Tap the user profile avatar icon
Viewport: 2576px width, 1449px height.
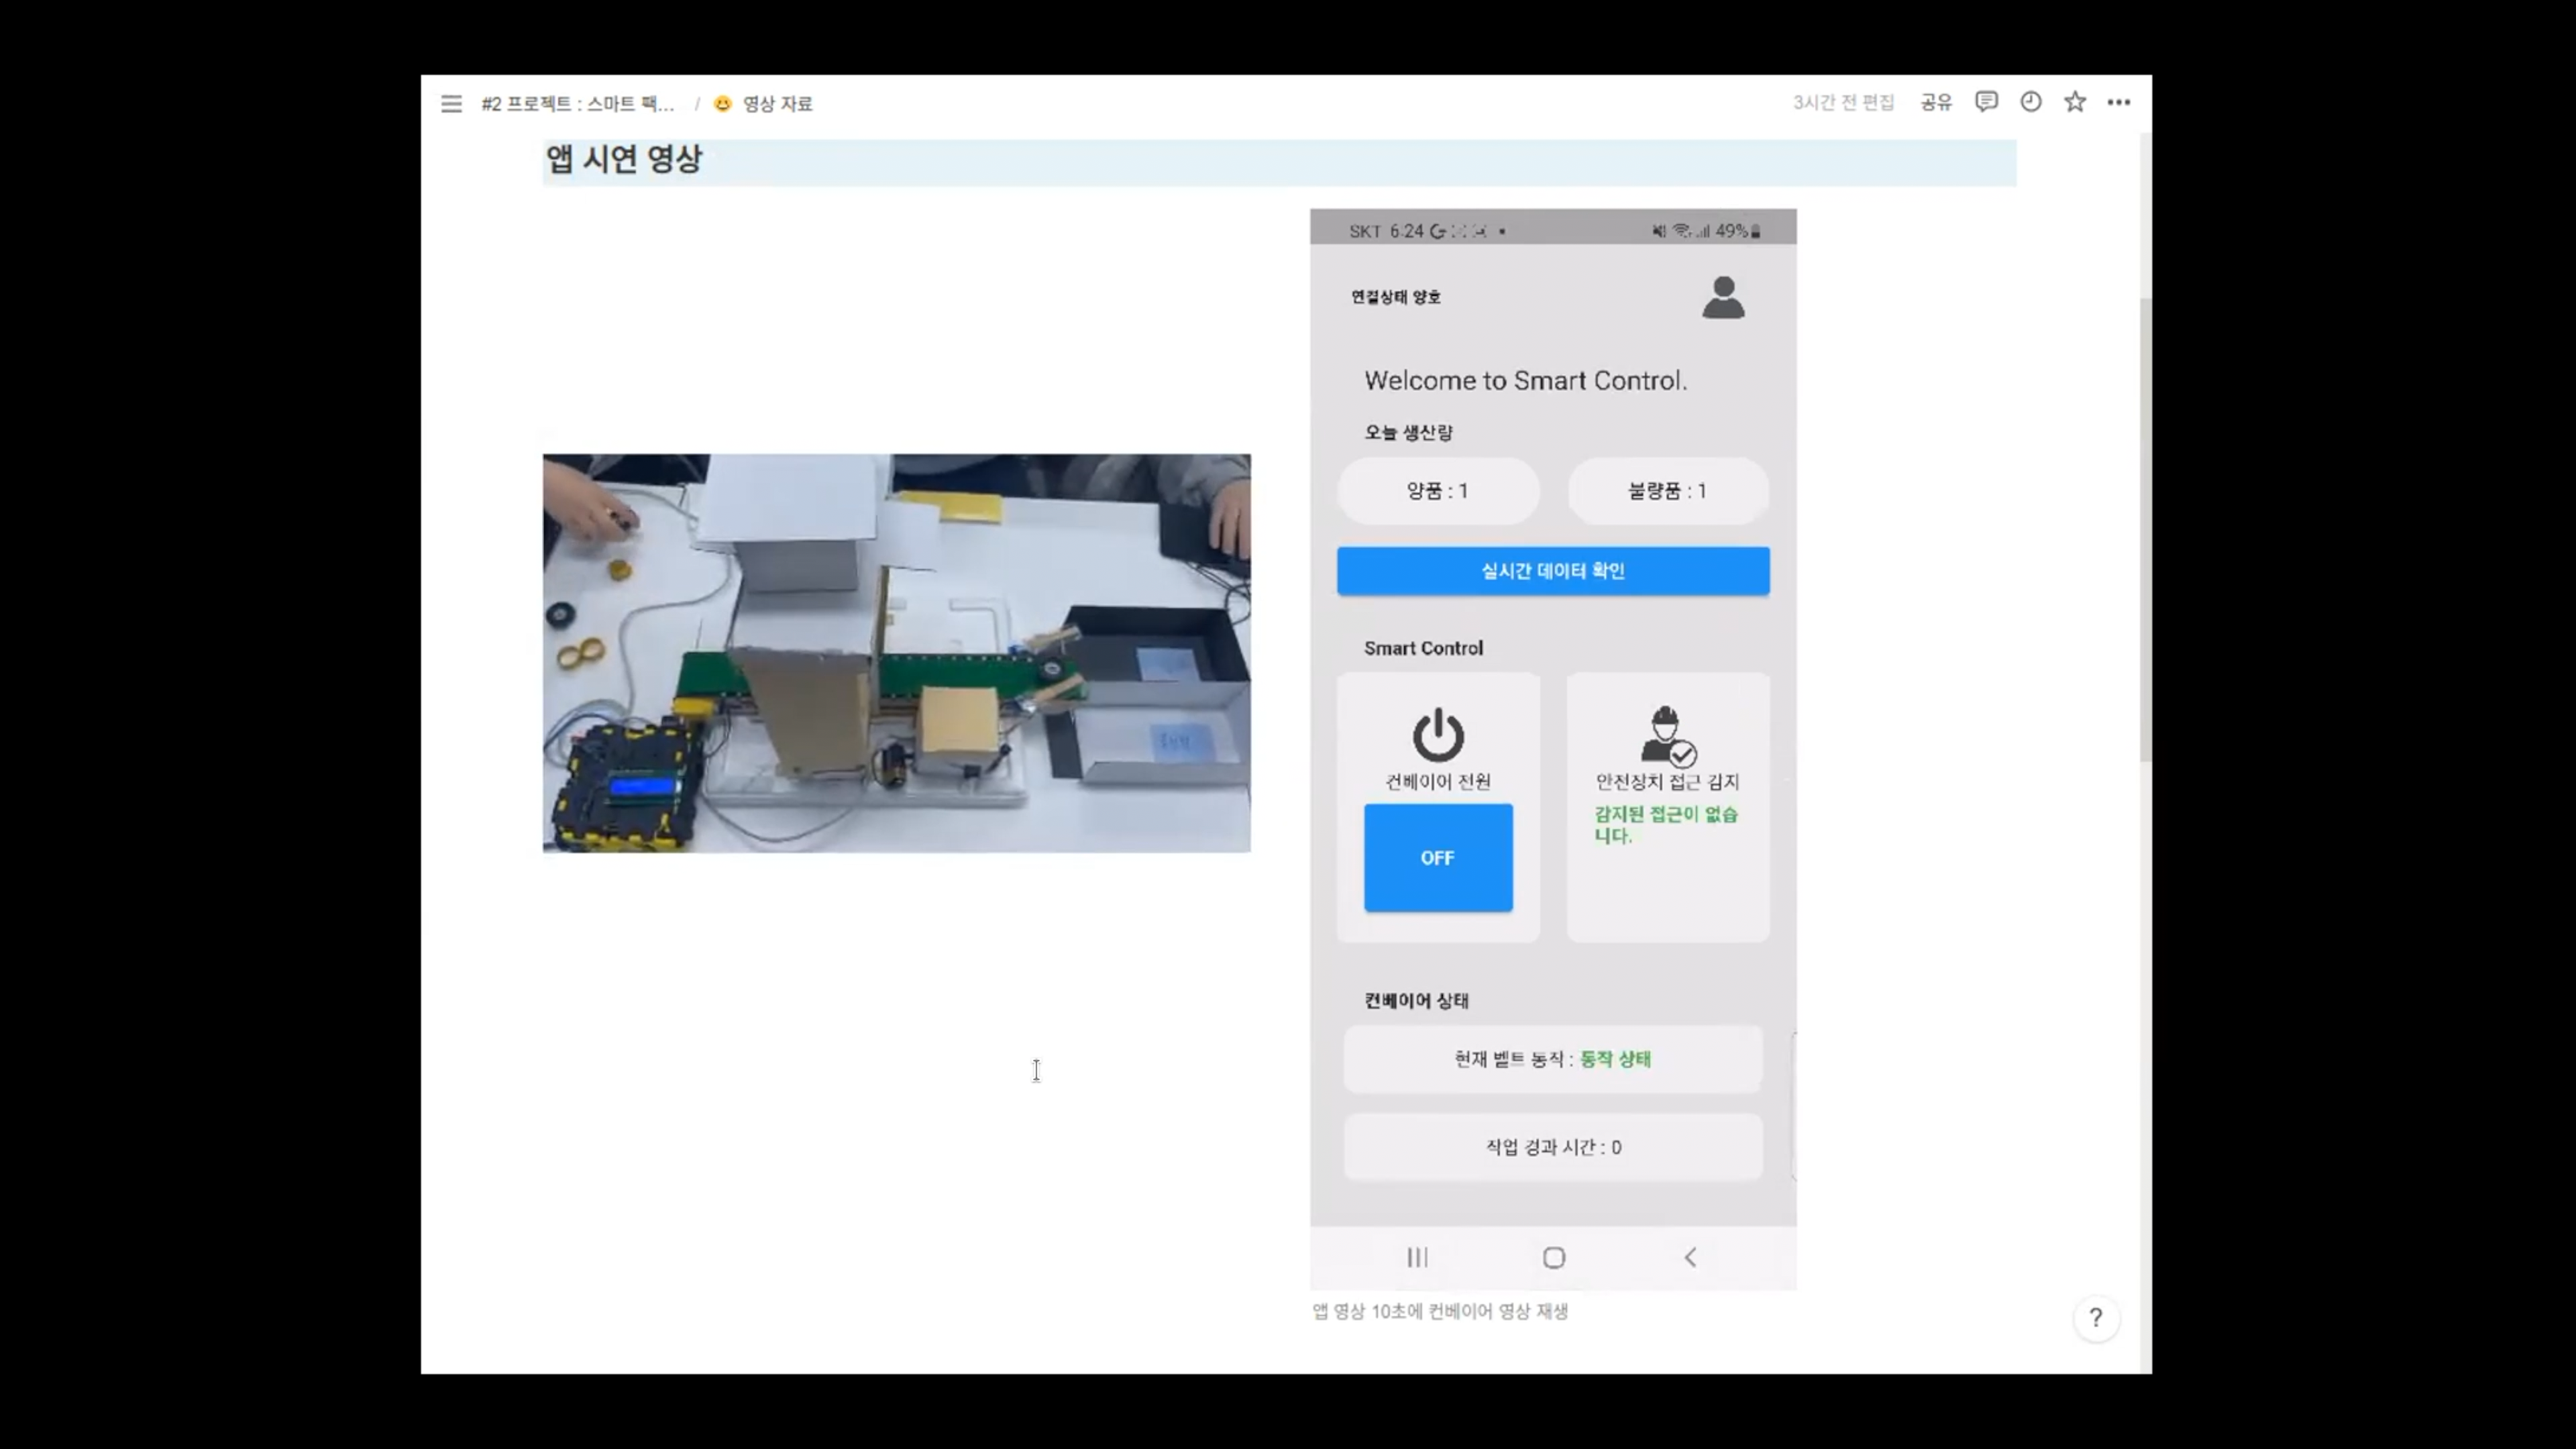point(1723,298)
